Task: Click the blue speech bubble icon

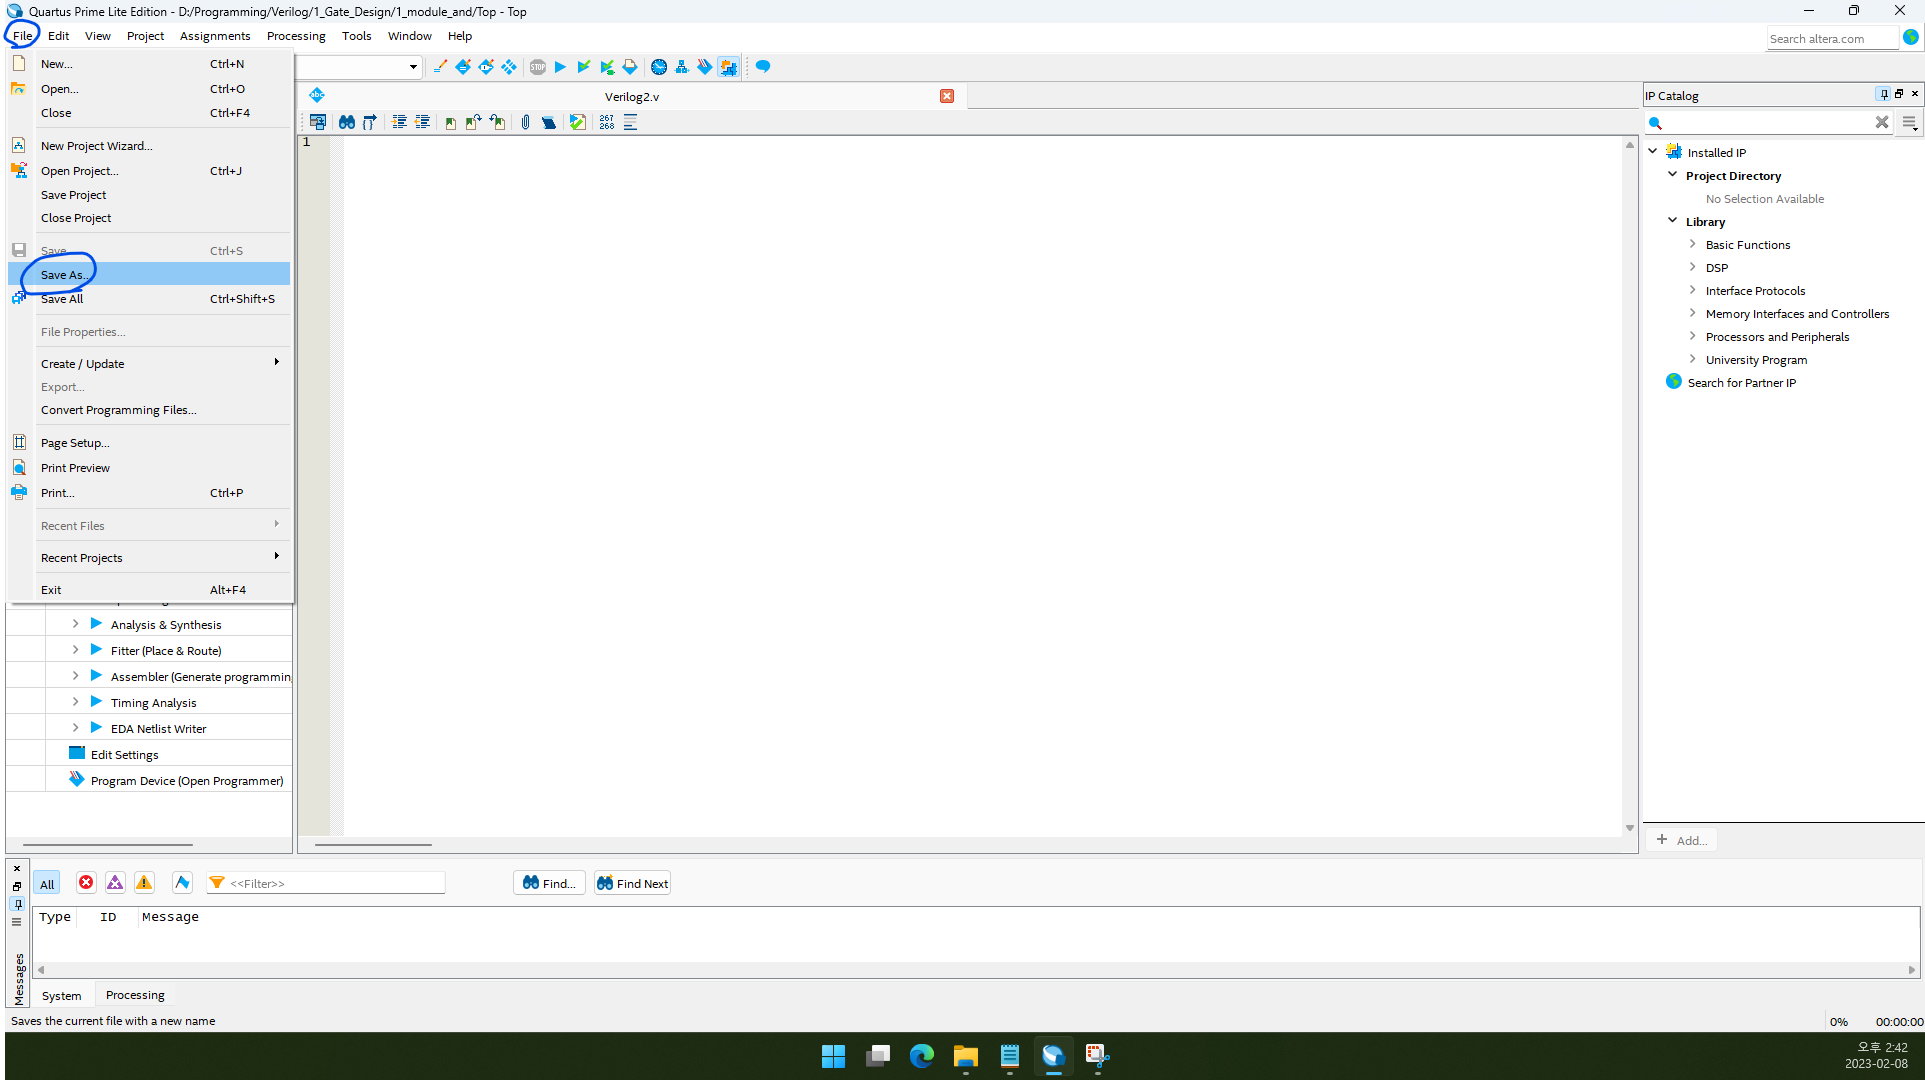Action: pos(763,67)
